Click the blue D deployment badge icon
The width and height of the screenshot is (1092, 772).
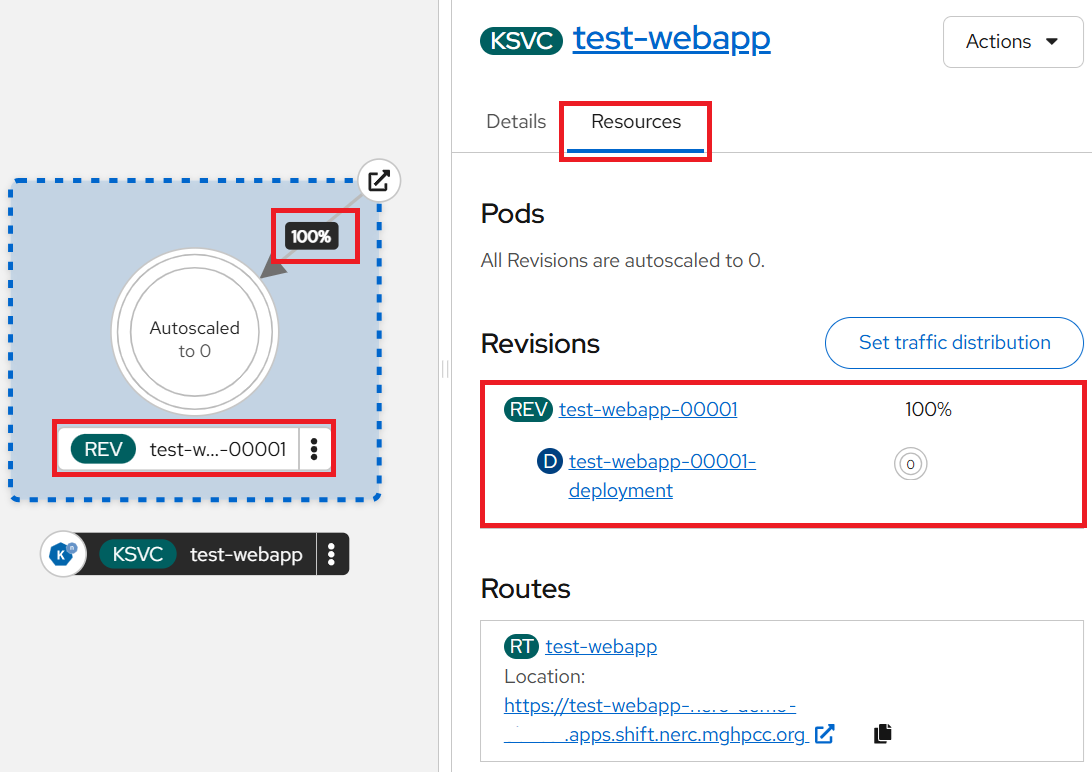tap(549, 461)
